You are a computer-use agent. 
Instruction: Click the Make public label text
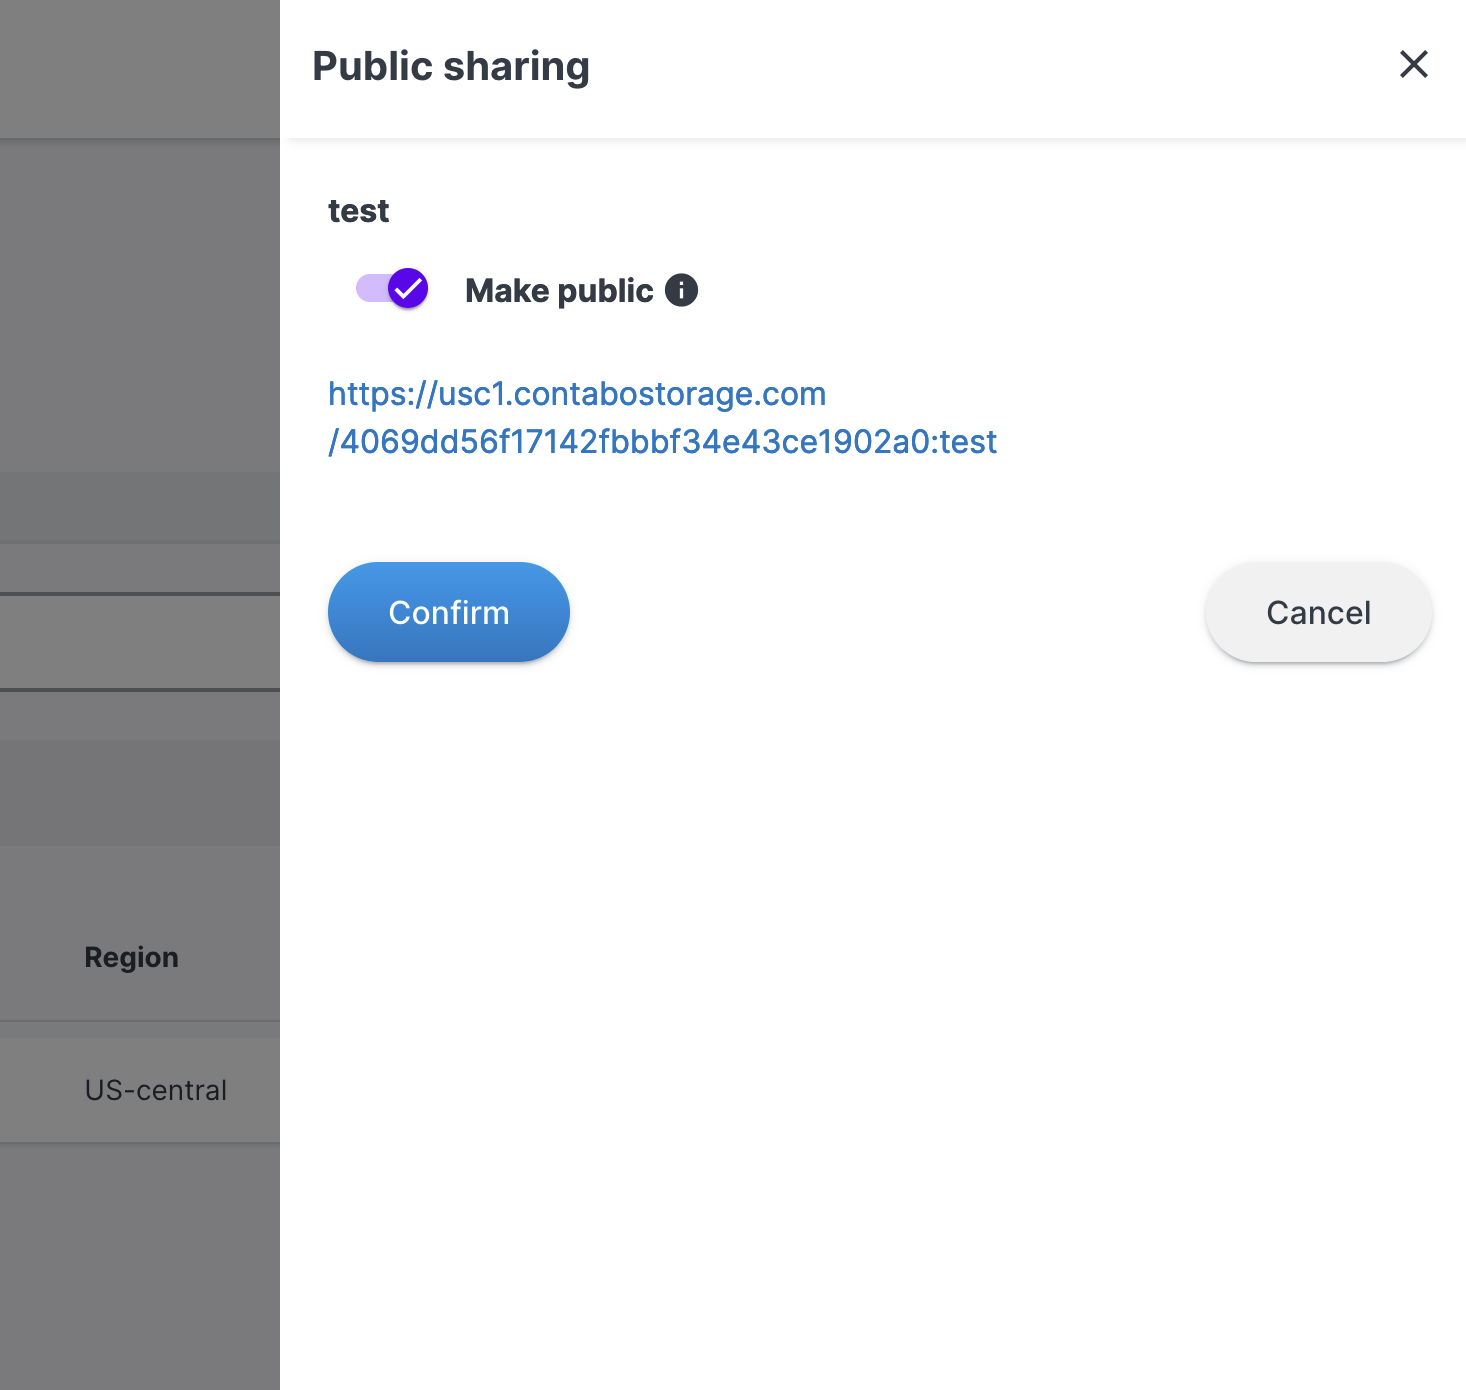click(559, 291)
